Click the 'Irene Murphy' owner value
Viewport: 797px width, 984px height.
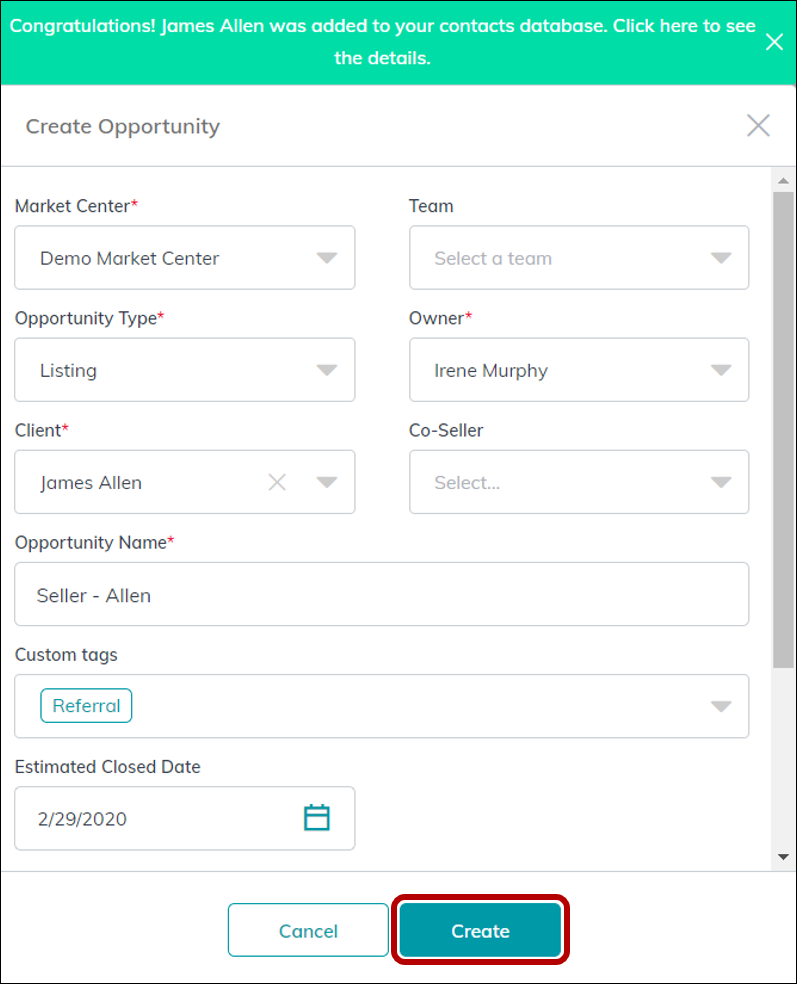[x=491, y=371]
